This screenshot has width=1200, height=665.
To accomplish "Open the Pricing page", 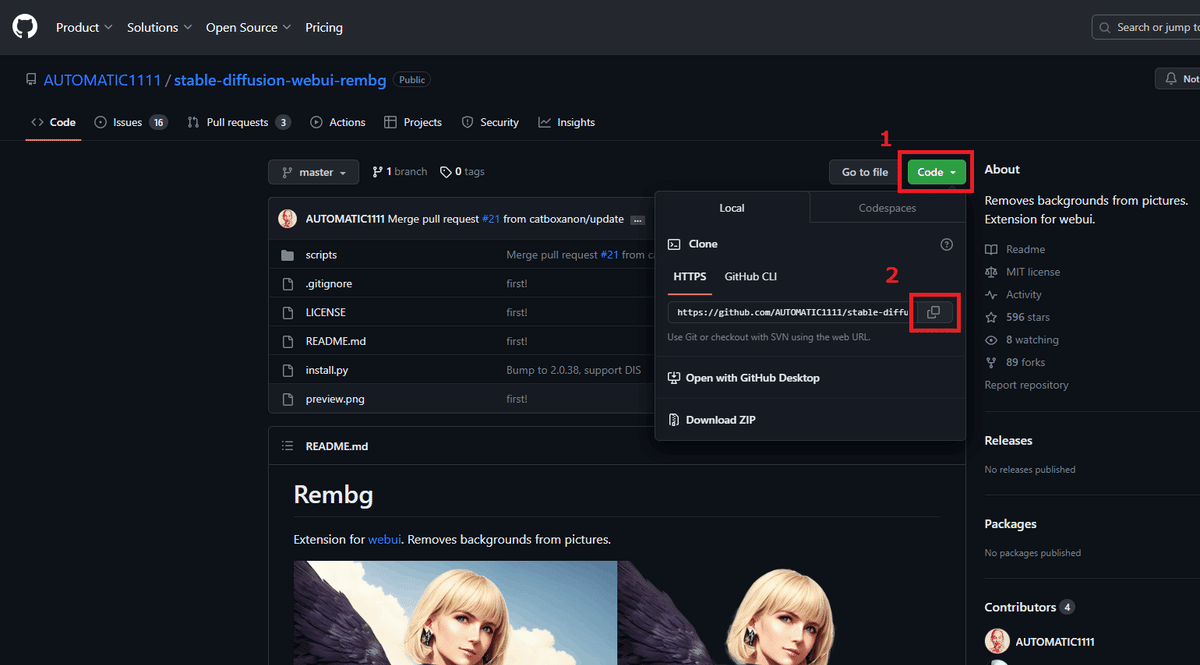I will [324, 27].
